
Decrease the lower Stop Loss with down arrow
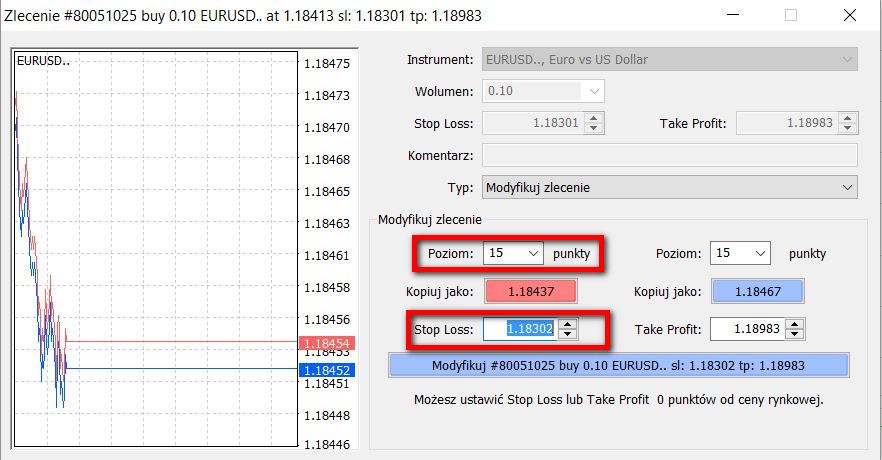pos(568,334)
